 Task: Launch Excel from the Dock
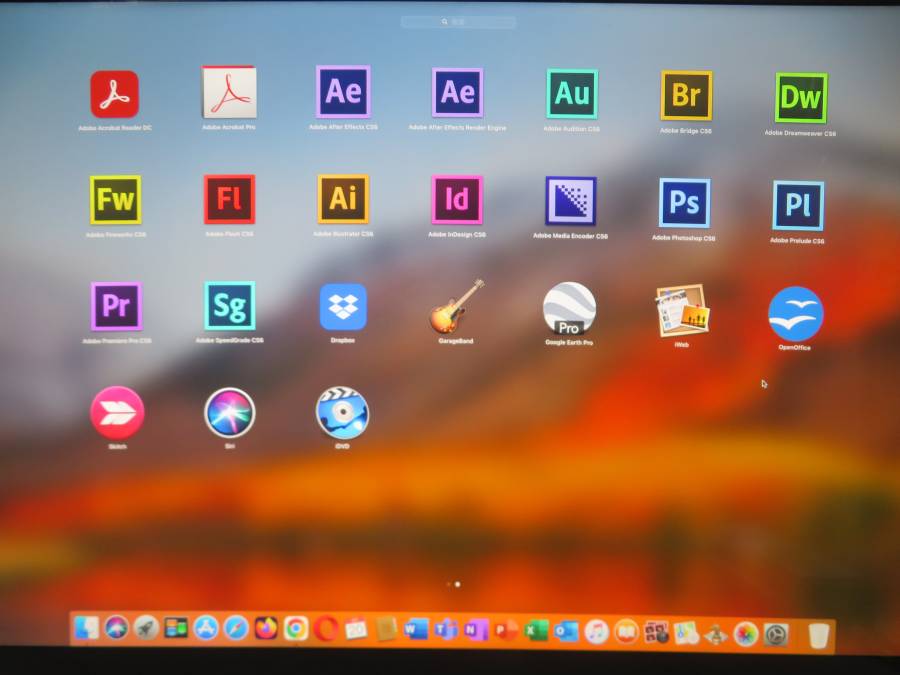pos(536,631)
